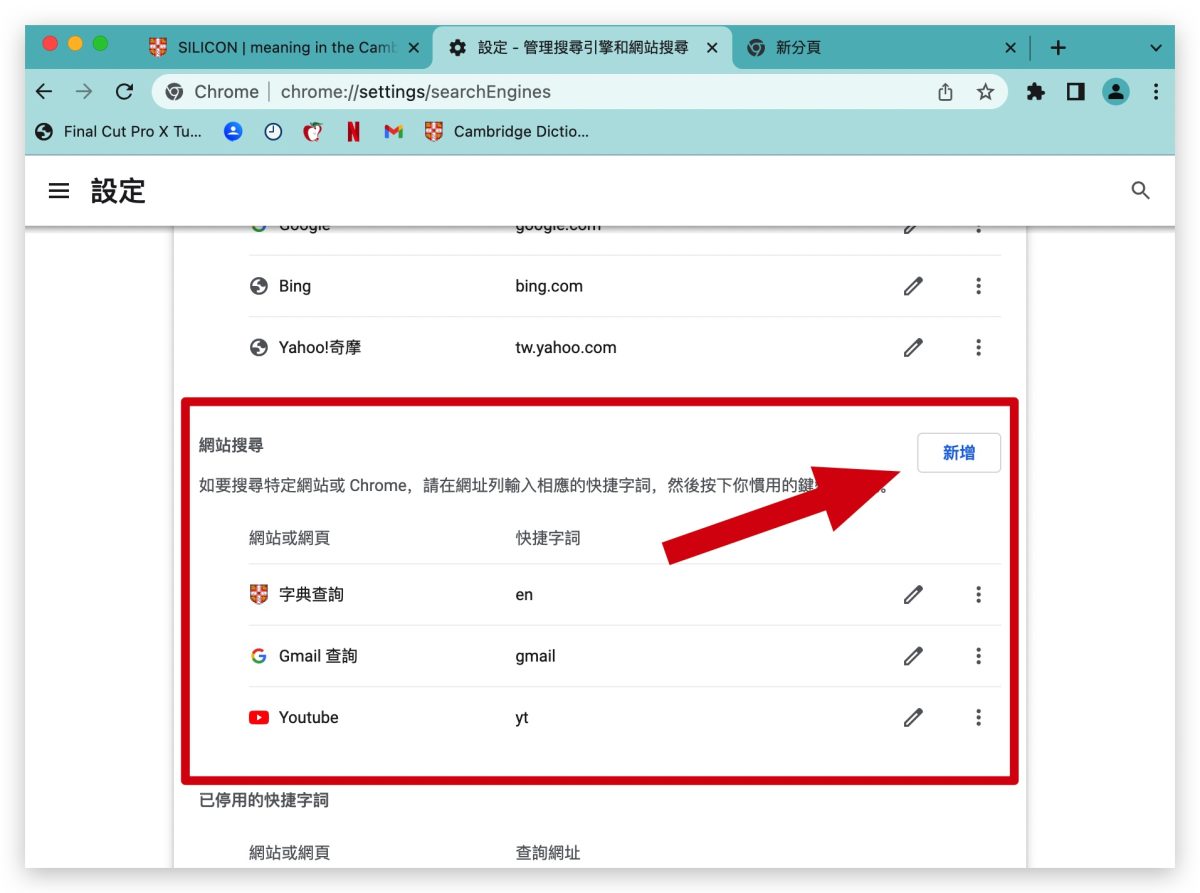
Task: Click the browser forward arrow
Action: pyautogui.click(x=84, y=92)
